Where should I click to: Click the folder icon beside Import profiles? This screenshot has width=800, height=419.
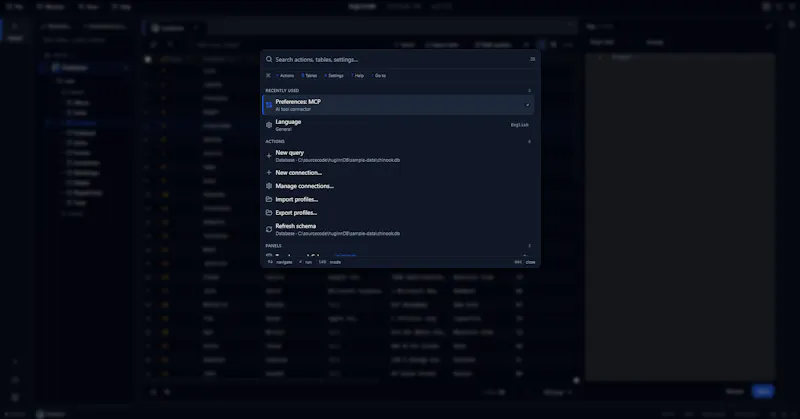(269, 199)
